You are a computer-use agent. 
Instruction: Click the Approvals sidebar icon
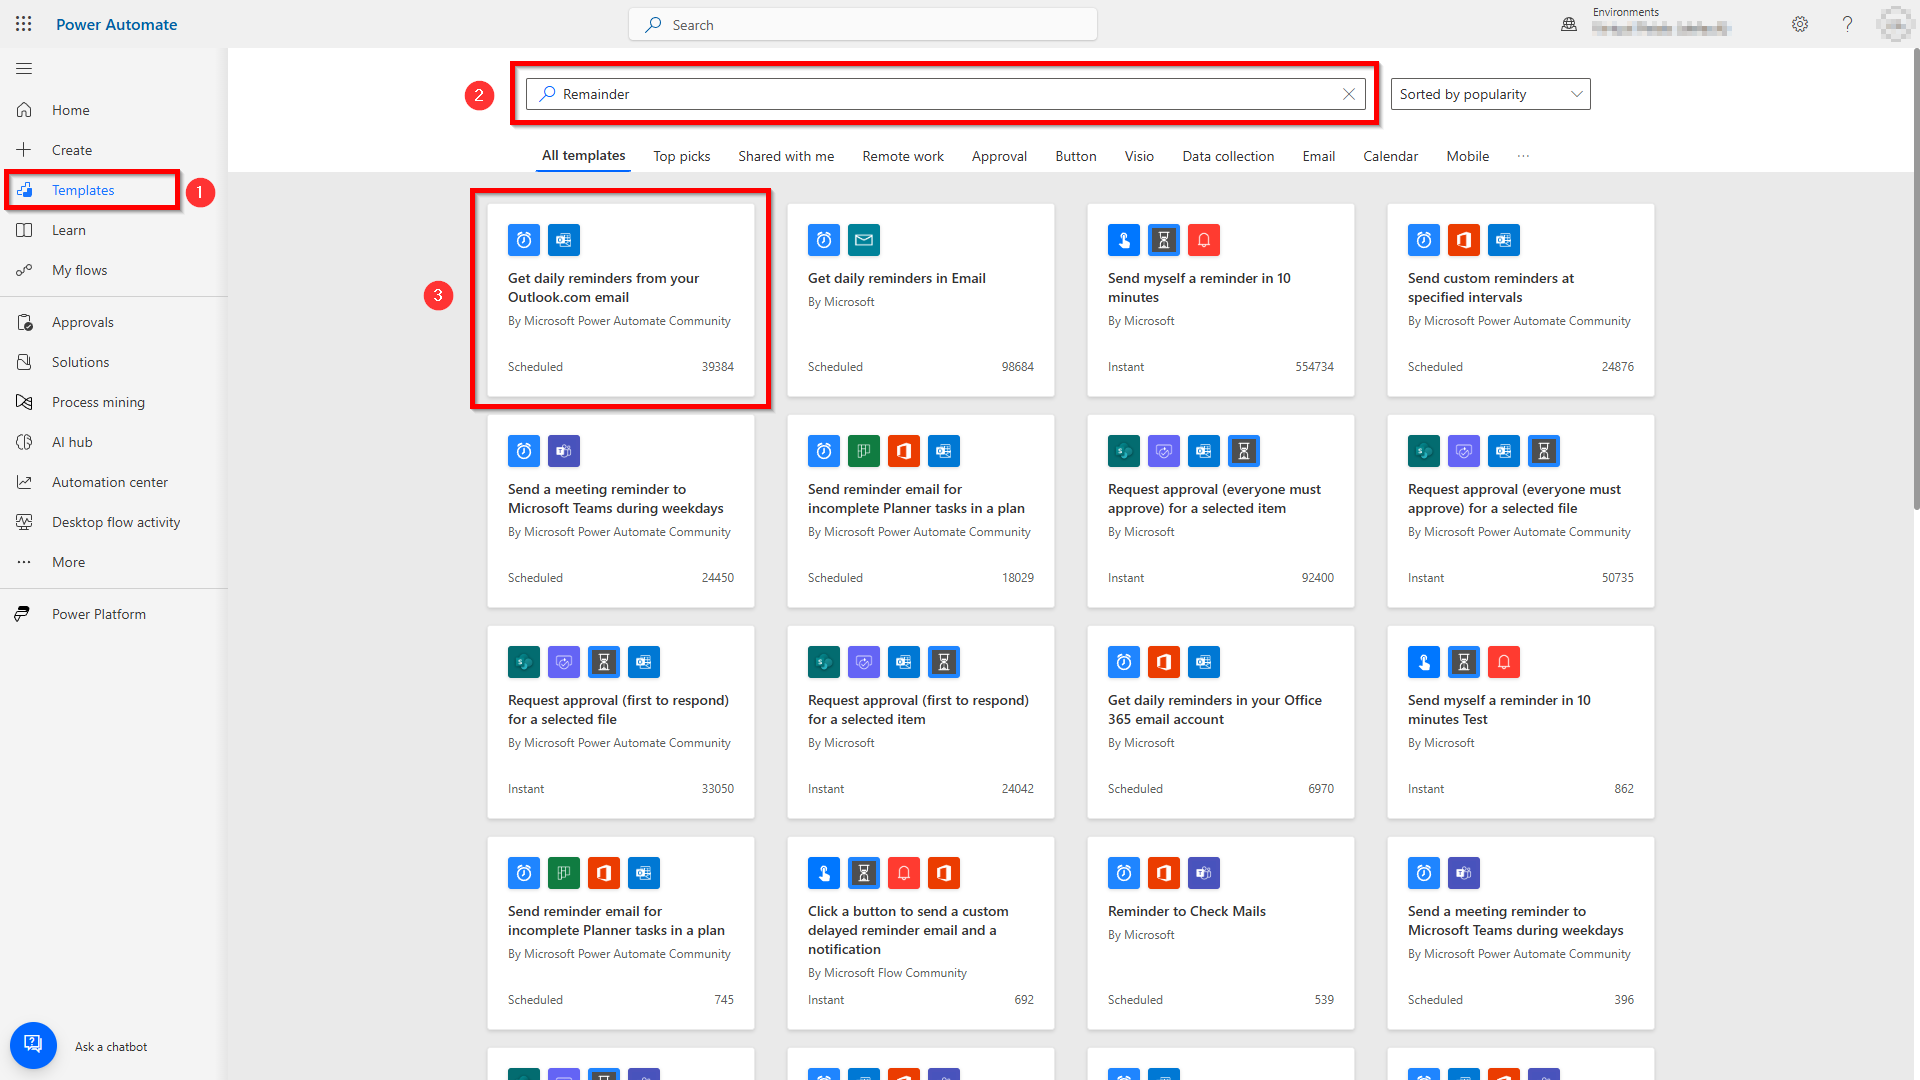point(24,322)
